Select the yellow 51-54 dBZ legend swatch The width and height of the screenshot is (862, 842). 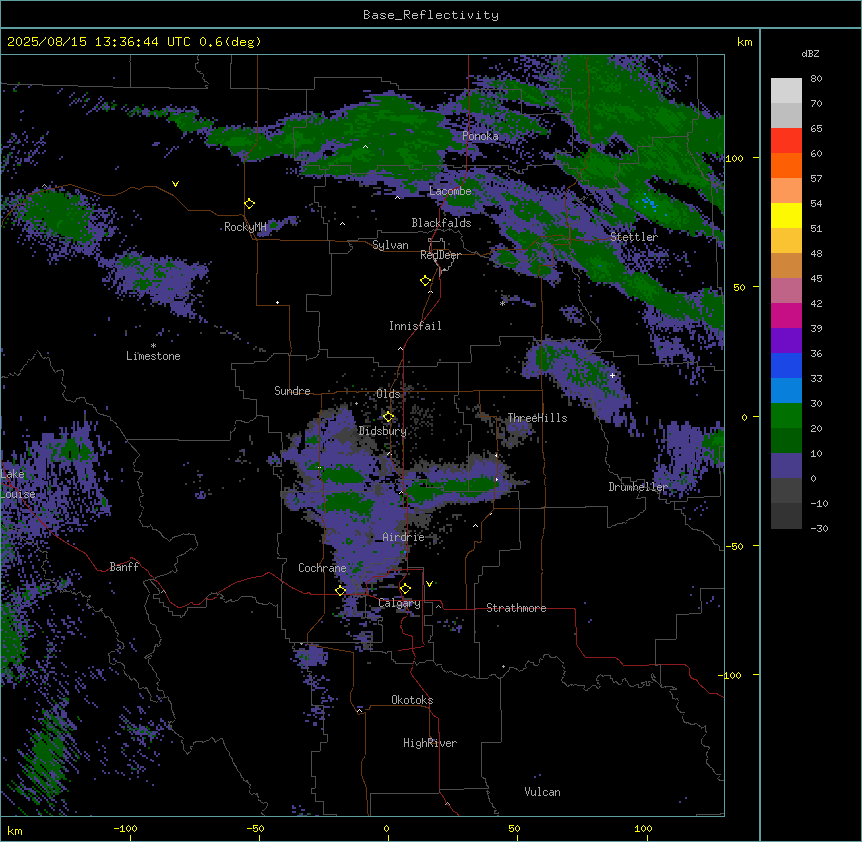[786, 215]
